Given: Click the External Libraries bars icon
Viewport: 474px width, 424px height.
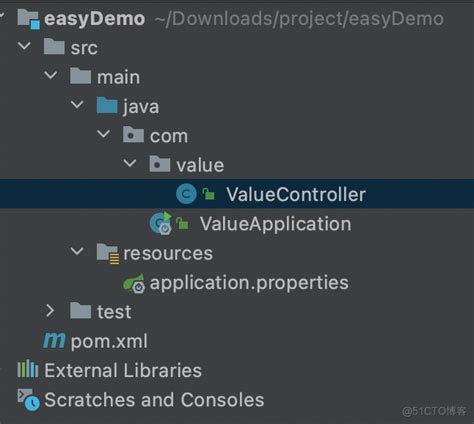Looking at the screenshot, I should [x=28, y=369].
